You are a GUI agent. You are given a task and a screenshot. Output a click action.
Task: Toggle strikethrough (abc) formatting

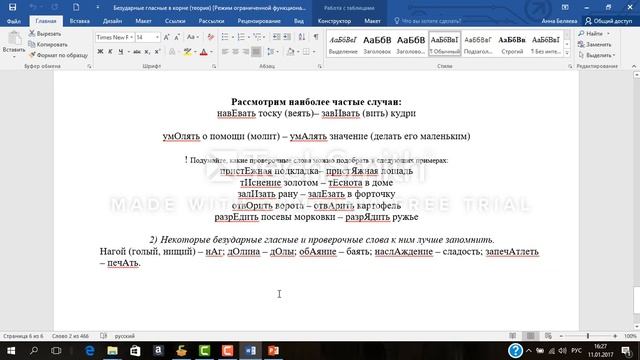pyautogui.click(x=137, y=51)
